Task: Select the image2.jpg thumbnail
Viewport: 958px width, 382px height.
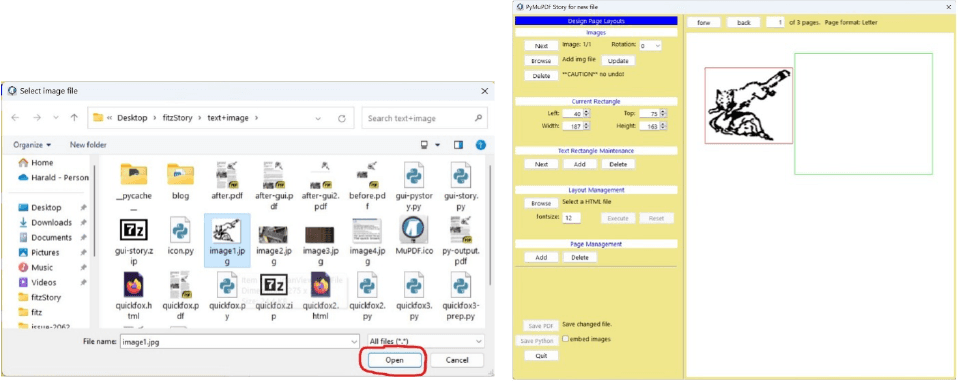Action: 274,233
